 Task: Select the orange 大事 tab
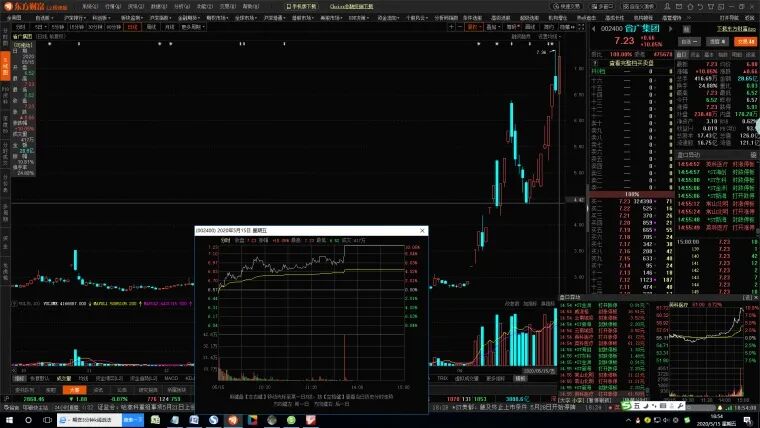74,389
